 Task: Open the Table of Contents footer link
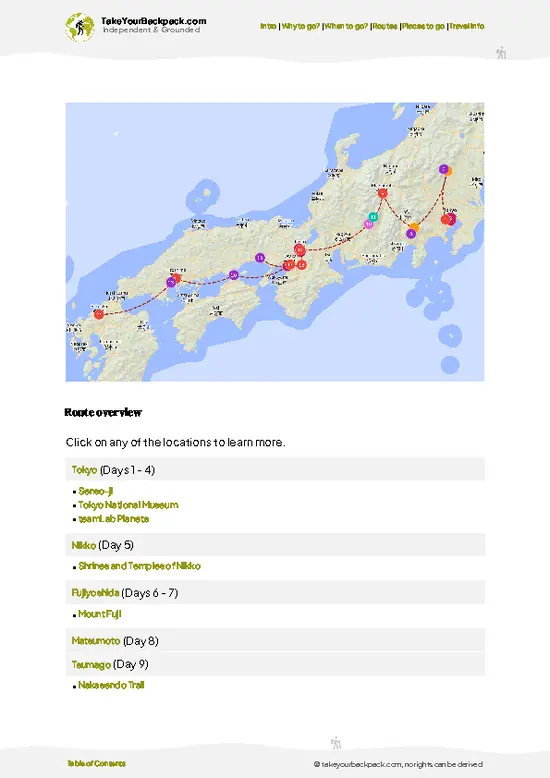tap(96, 764)
